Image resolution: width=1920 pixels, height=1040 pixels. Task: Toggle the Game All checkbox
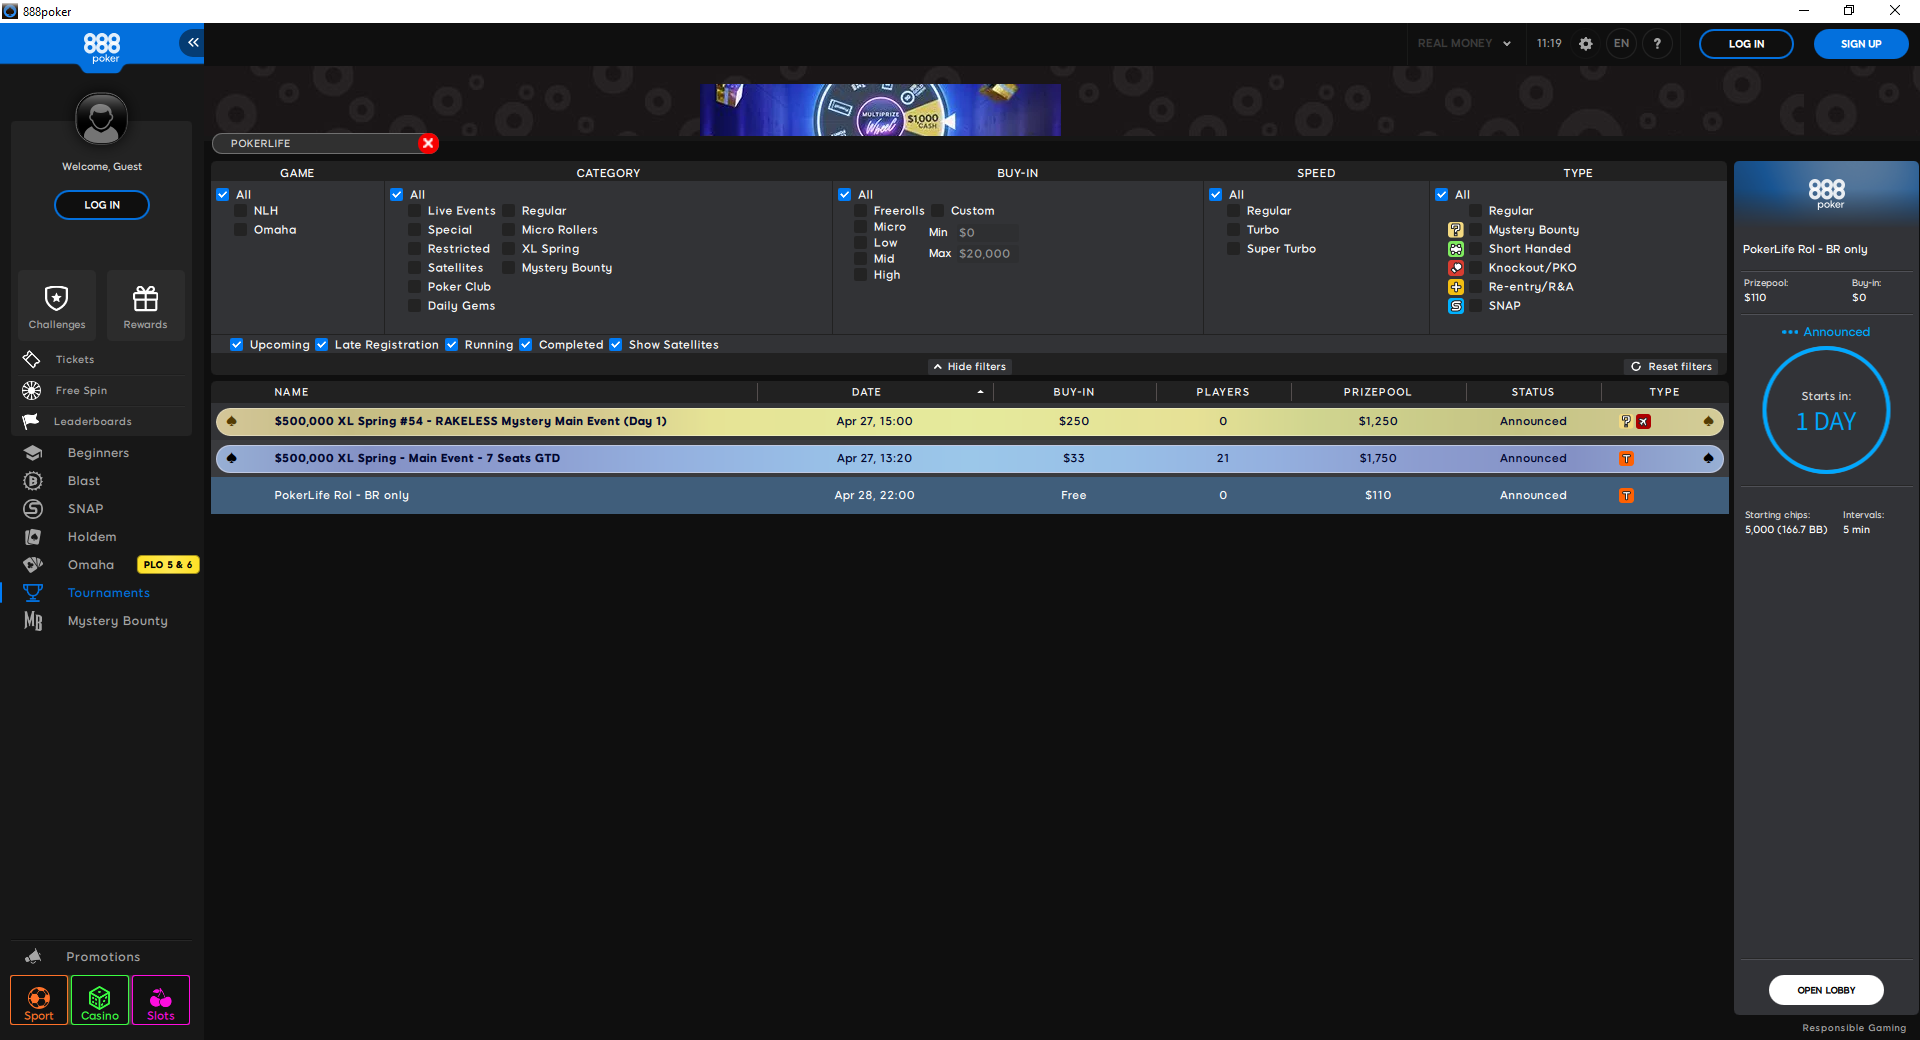point(223,195)
